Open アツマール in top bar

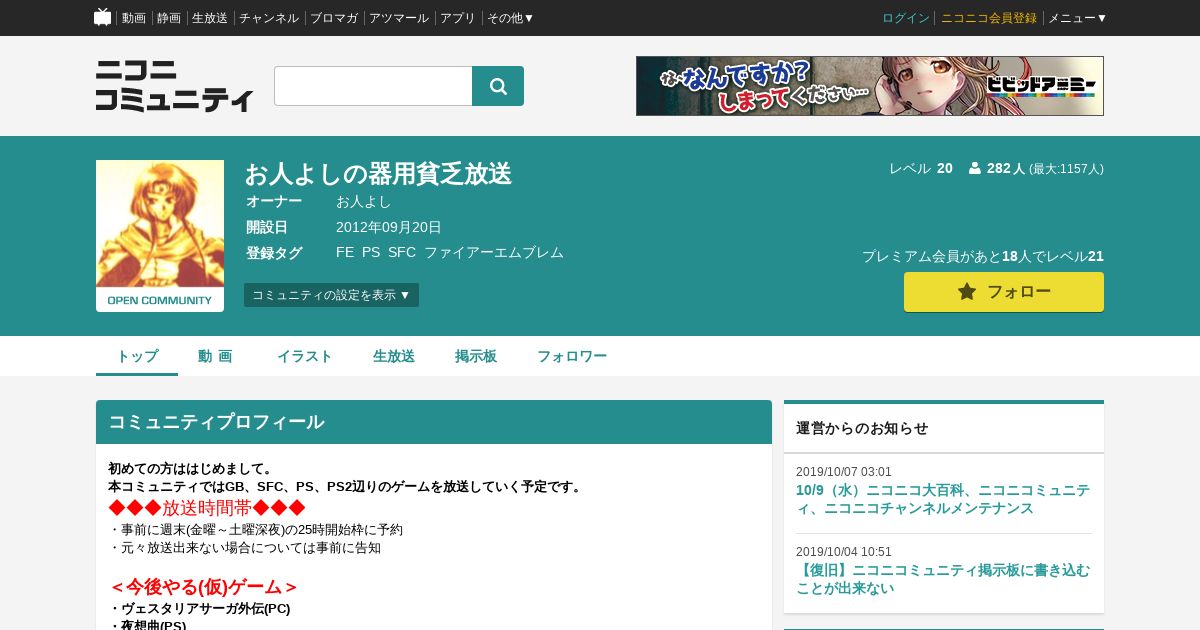[399, 18]
